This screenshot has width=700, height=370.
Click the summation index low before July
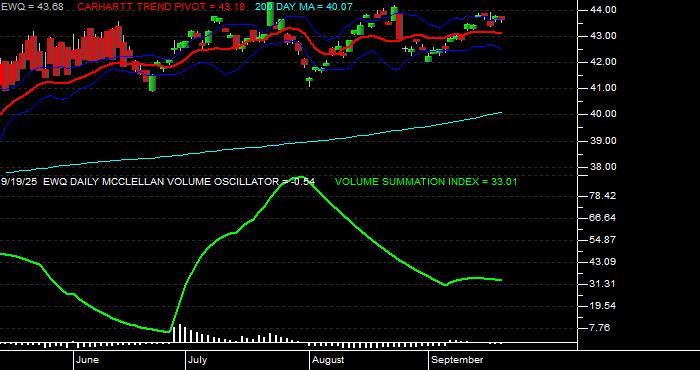[167, 331]
